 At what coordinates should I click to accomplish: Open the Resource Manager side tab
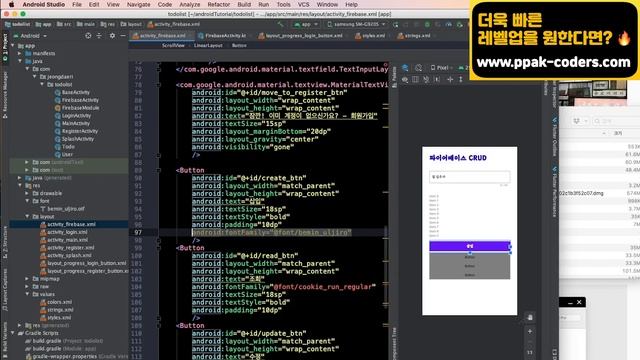(x=5, y=95)
